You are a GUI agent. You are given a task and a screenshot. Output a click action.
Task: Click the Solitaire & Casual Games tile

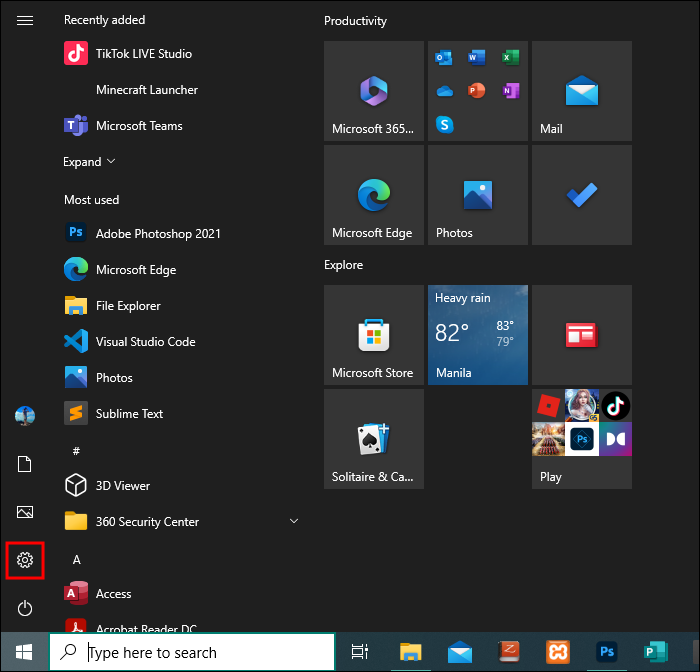(373, 439)
